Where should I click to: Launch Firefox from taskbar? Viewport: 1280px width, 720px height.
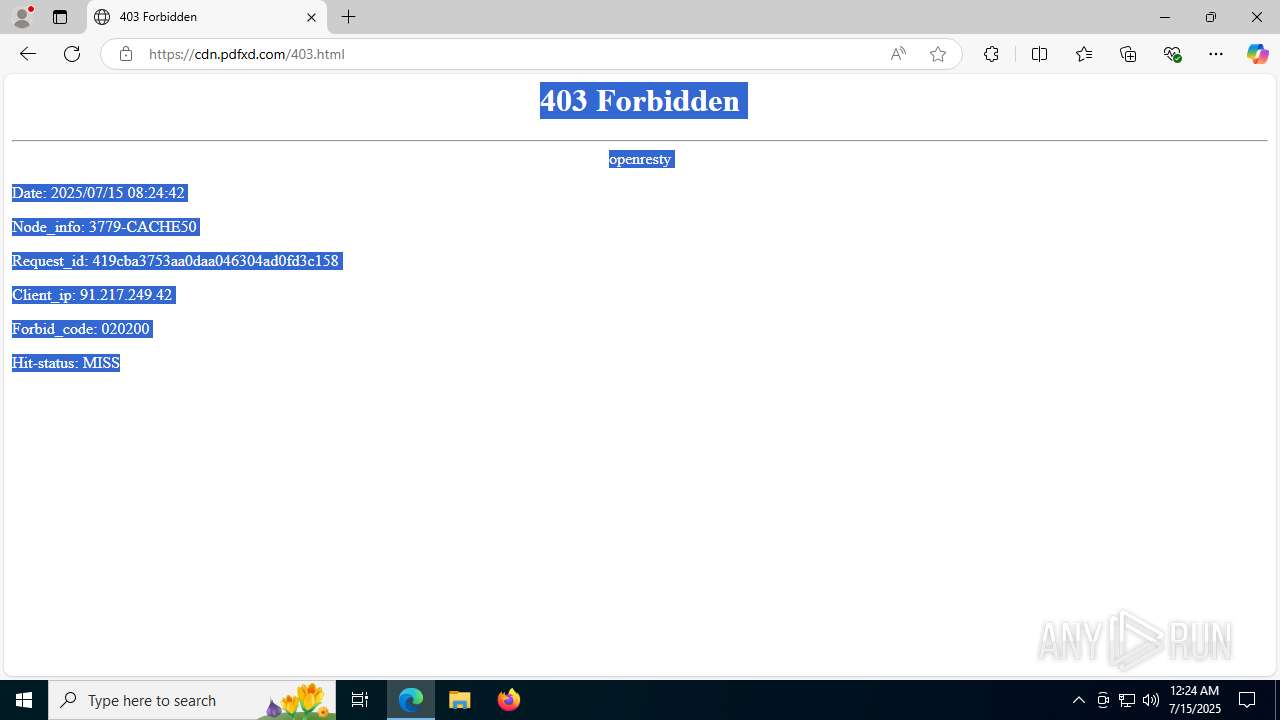(x=508, y=700)
